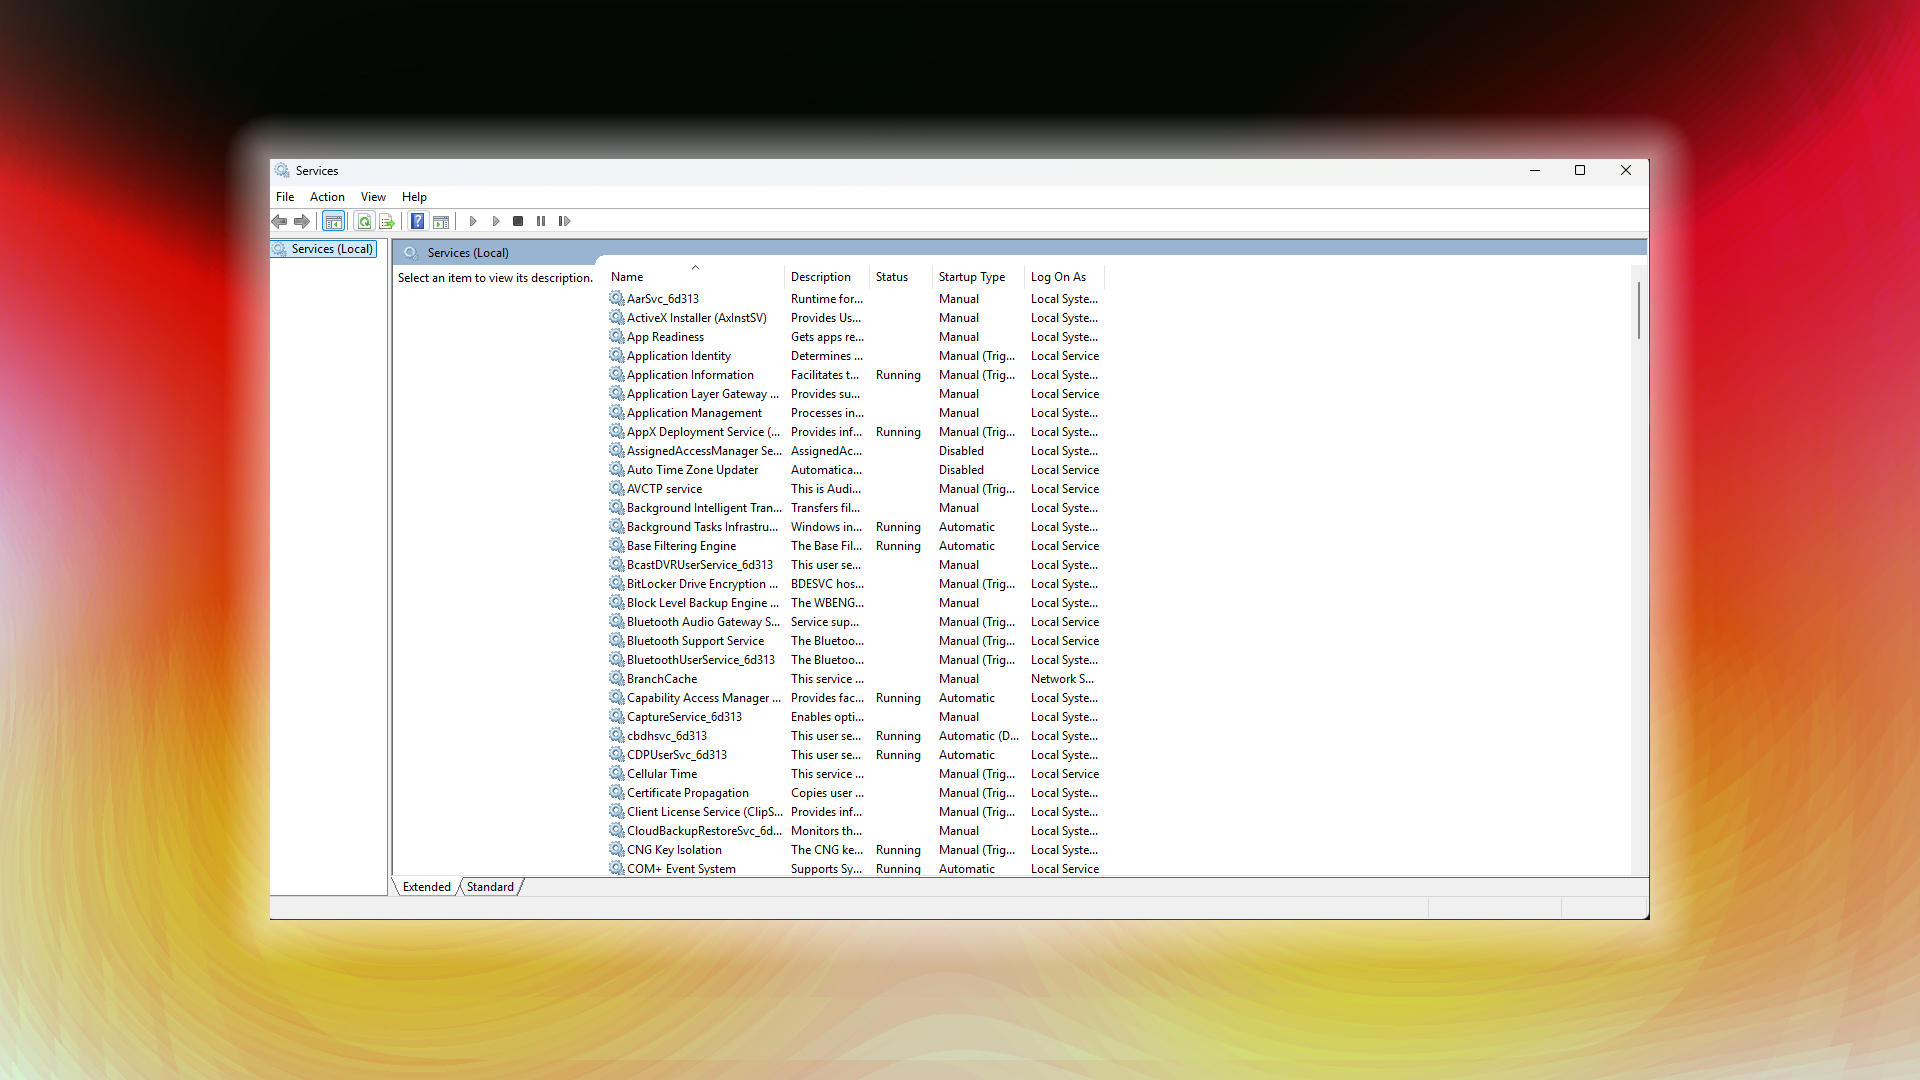Click the gear icon beside cbdhsvc_6d313

point(617,735)
